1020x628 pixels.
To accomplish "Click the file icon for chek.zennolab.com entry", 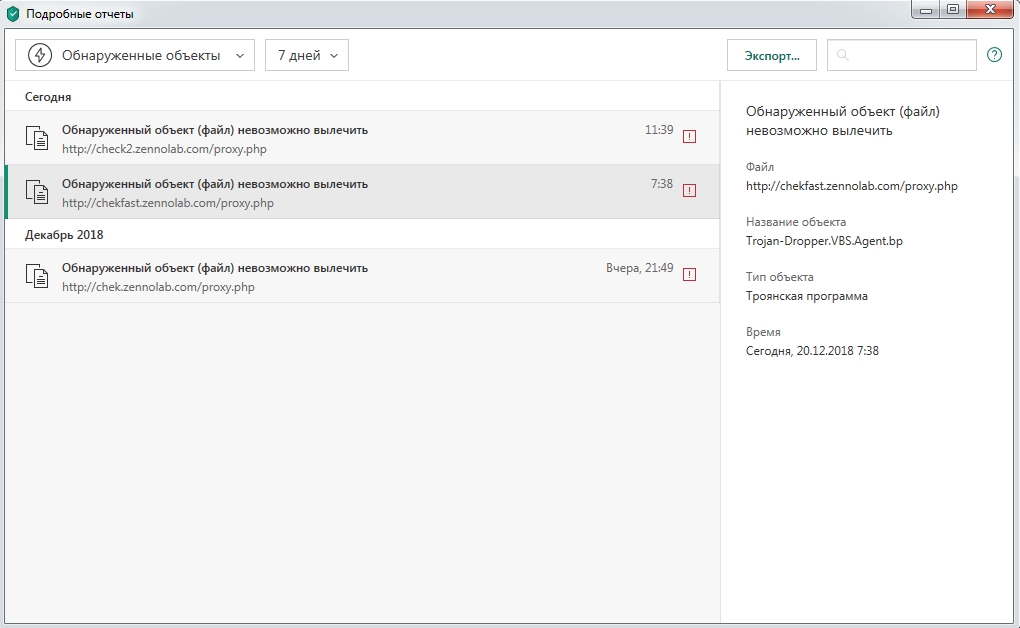I will (37, 276).
